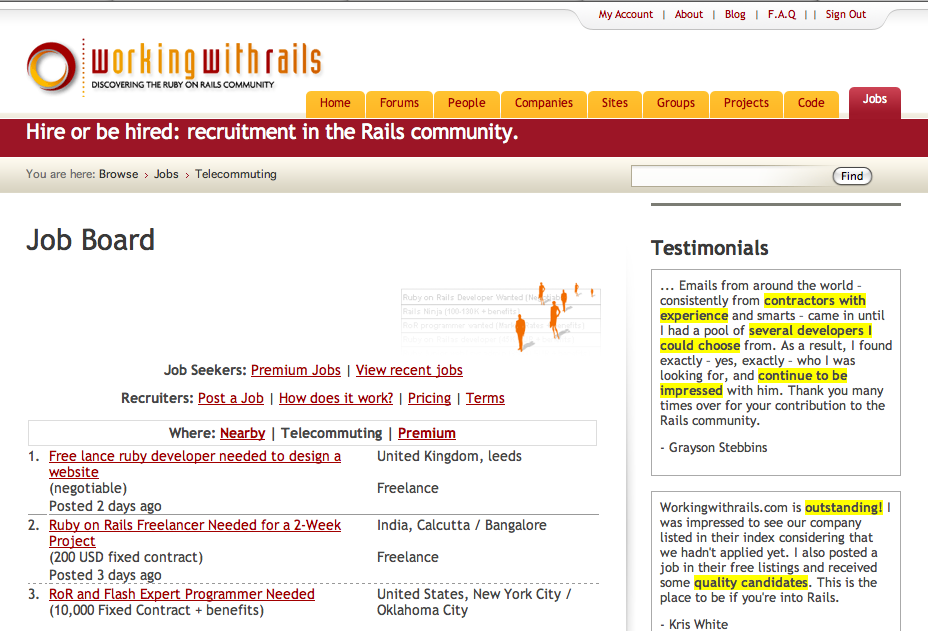Click the Job Board heading
Screen dimensions: 928x631
pyautogui.click(x=91, y=240)
